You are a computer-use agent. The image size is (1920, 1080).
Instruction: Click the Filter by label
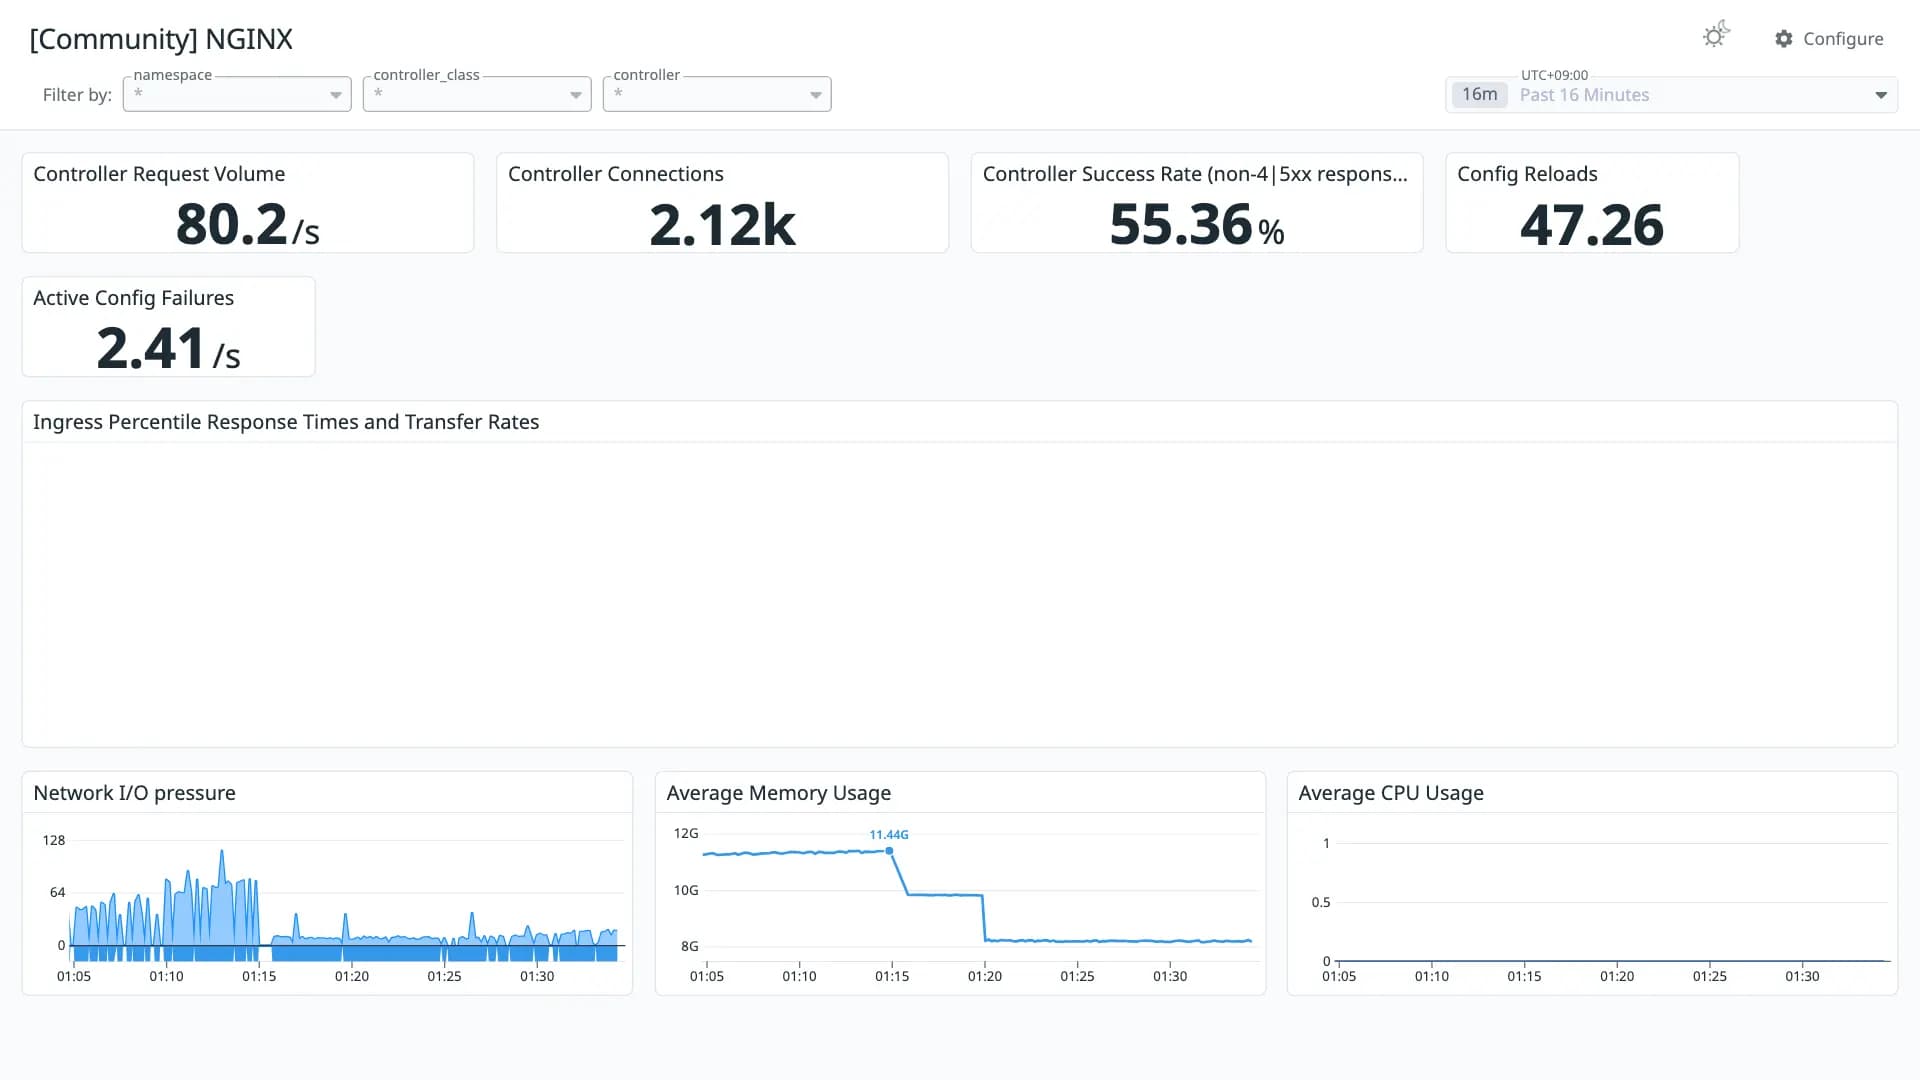coord(77,95)
